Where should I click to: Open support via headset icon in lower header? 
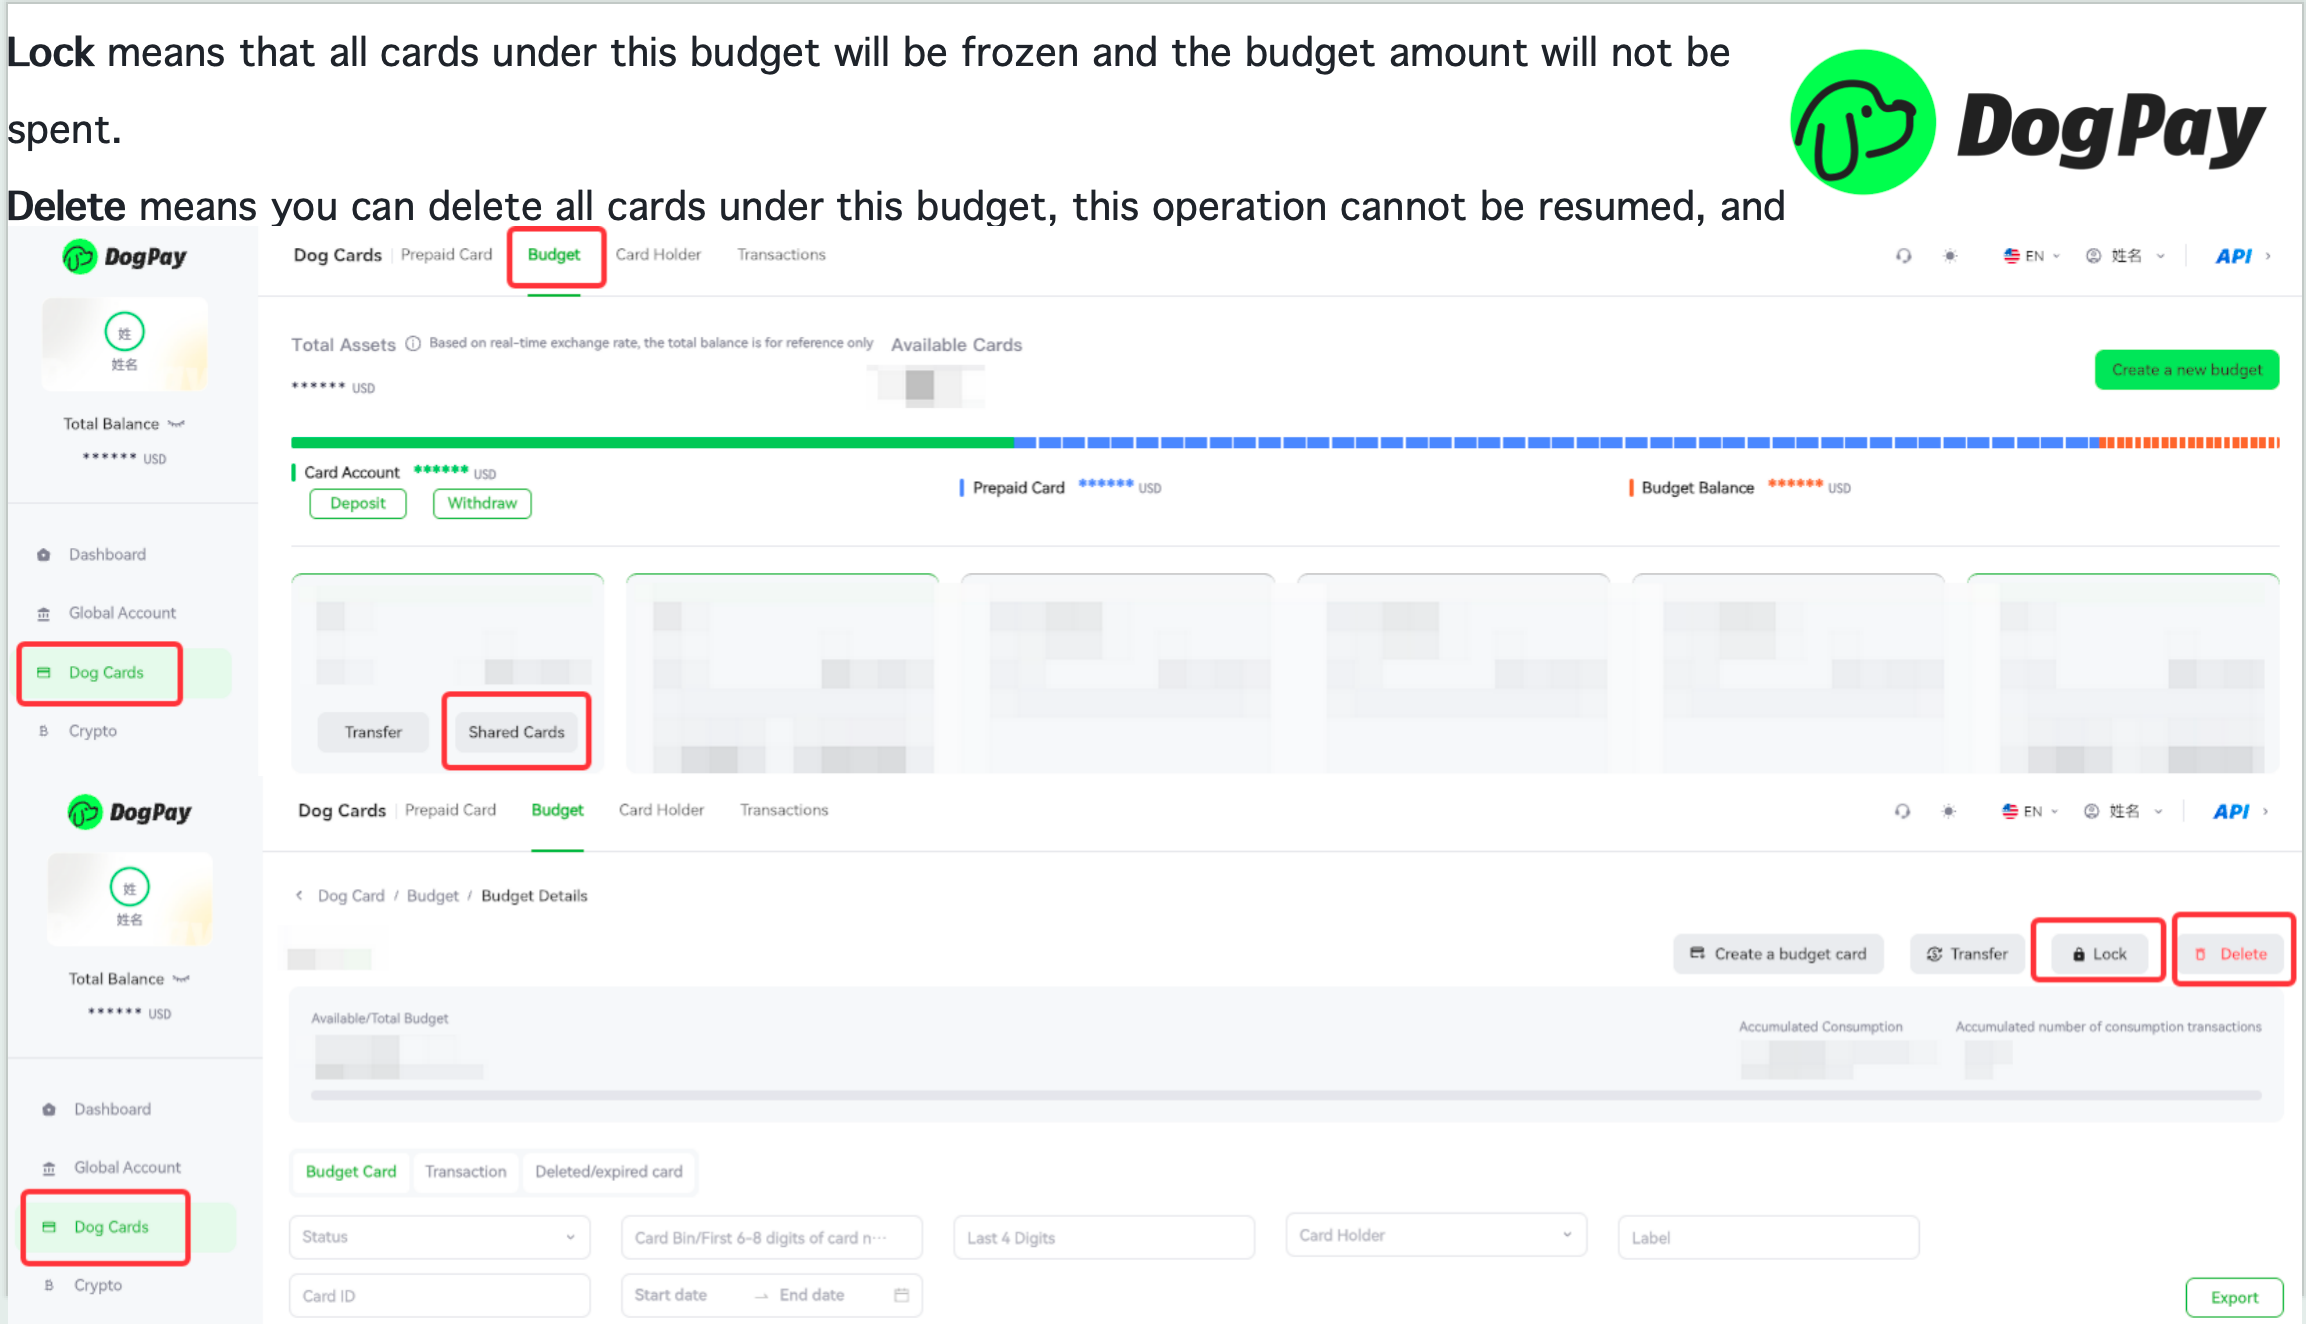[x=1902, y=811]
